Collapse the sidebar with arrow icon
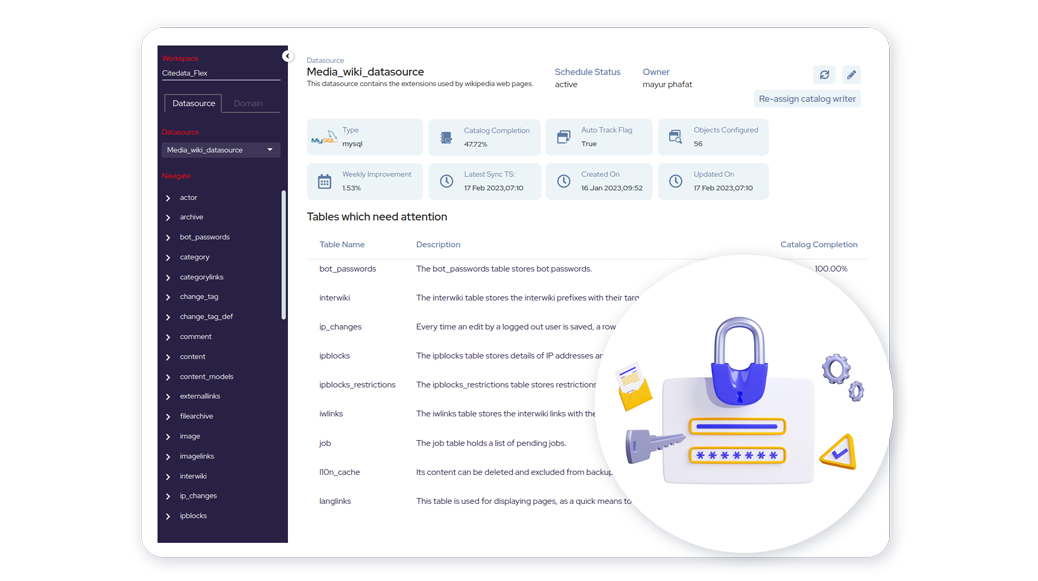The width and height of the screenshot is (1038, 581). pos(288,57)
